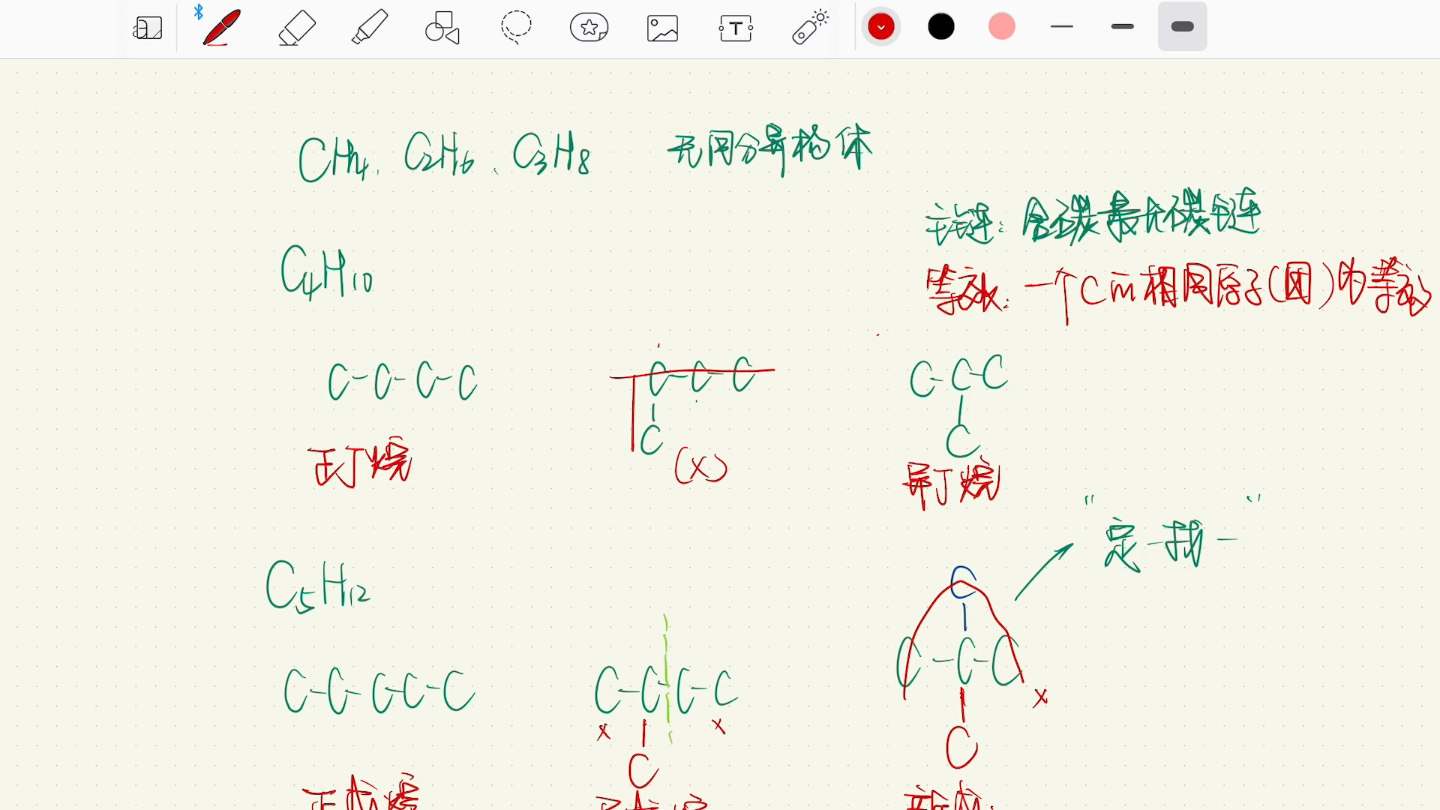Select the medium stroke width
The height and width of the screenshot is (810, 1440).
point(1122,27)
